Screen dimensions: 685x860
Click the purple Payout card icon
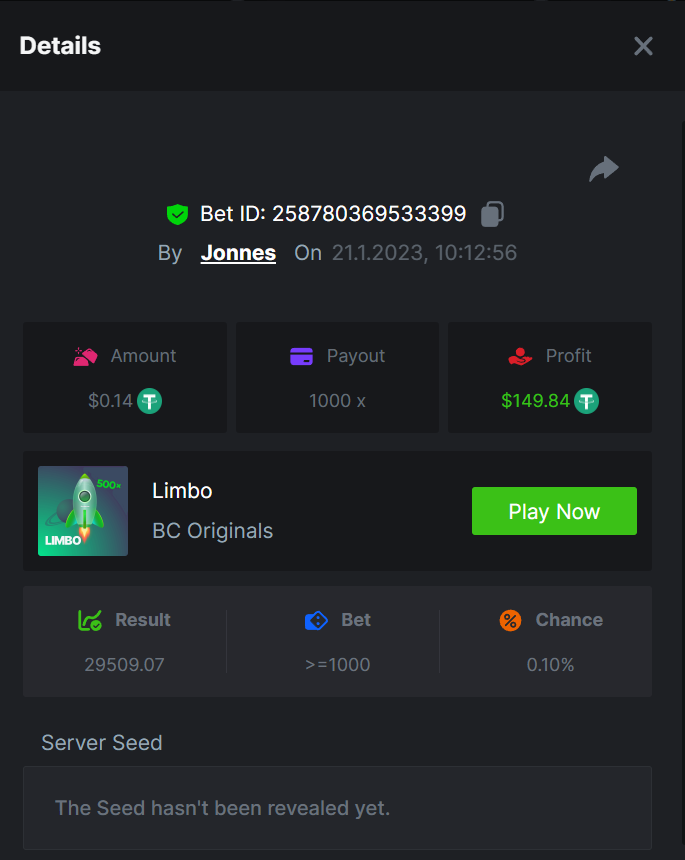pos(302,356)
